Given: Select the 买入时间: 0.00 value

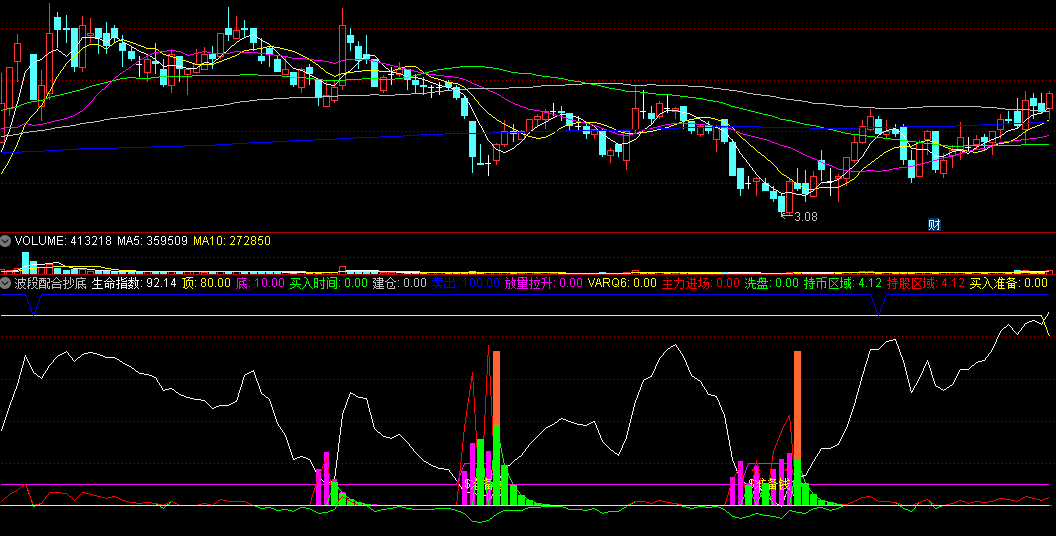Looking at the screenshot, I should 329,283.
